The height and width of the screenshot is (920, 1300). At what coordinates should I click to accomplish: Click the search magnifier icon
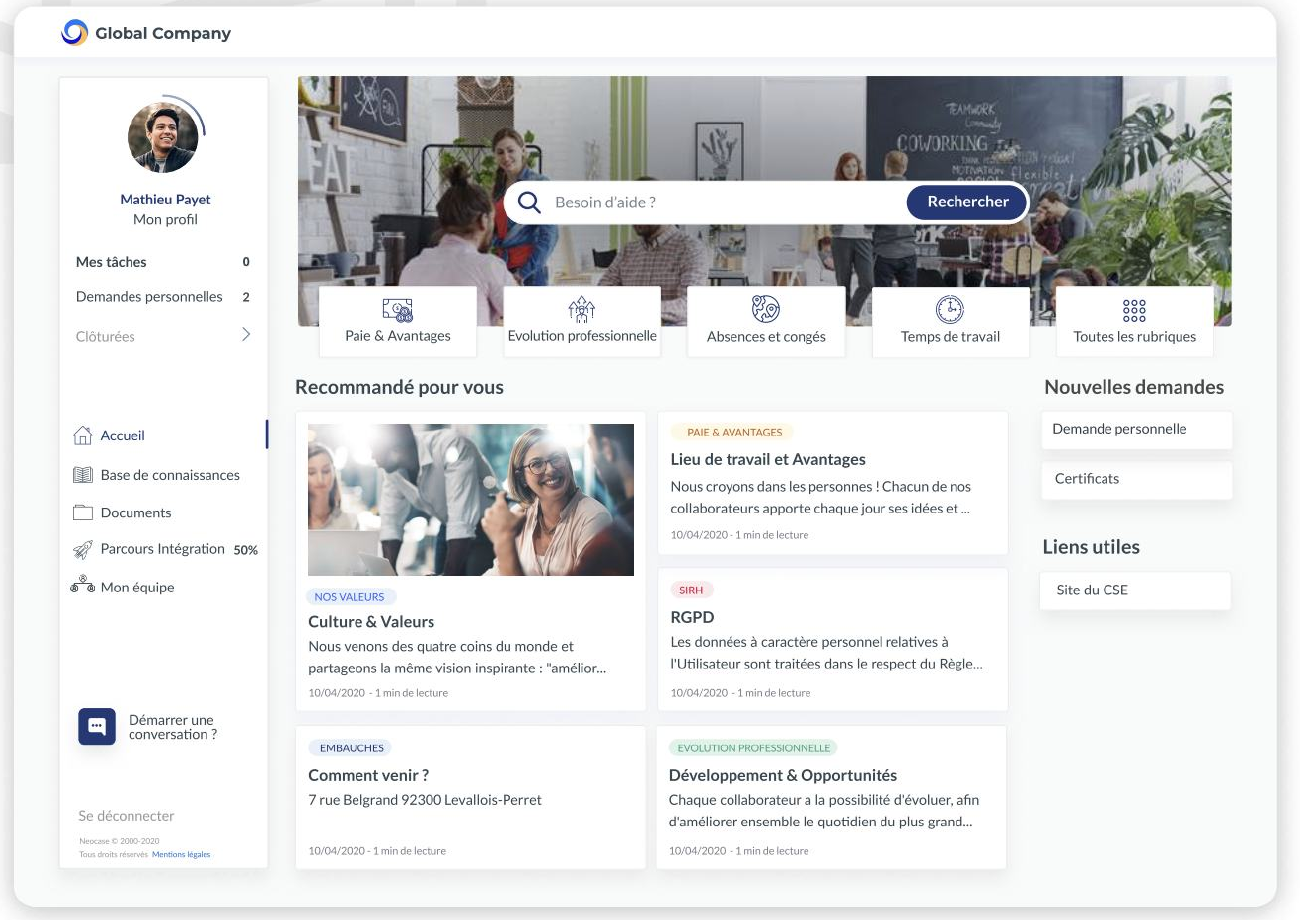point(529,203)
